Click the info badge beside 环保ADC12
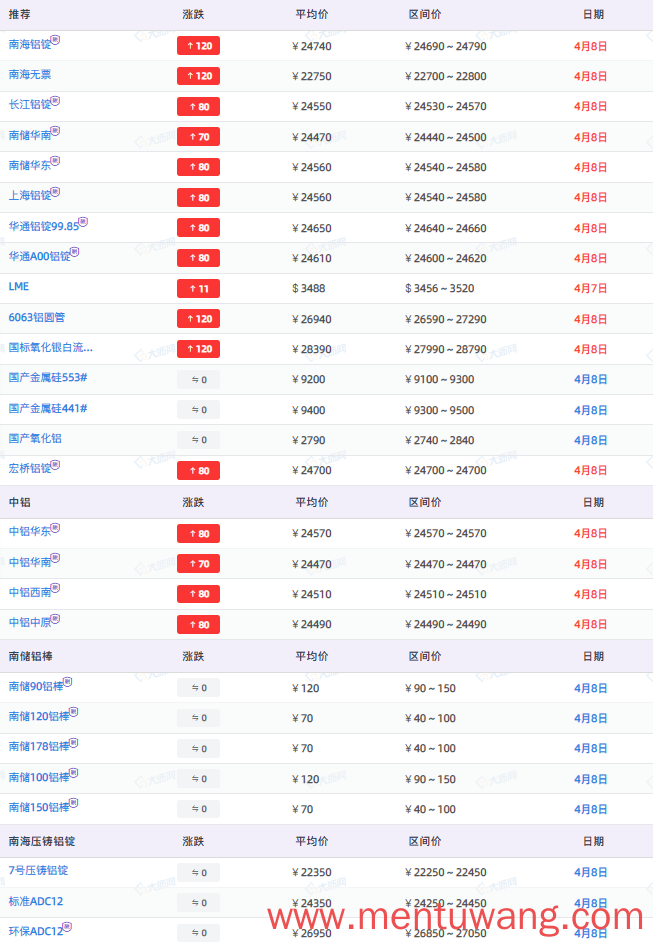This screenshot has height=947, width=653. 67,927
